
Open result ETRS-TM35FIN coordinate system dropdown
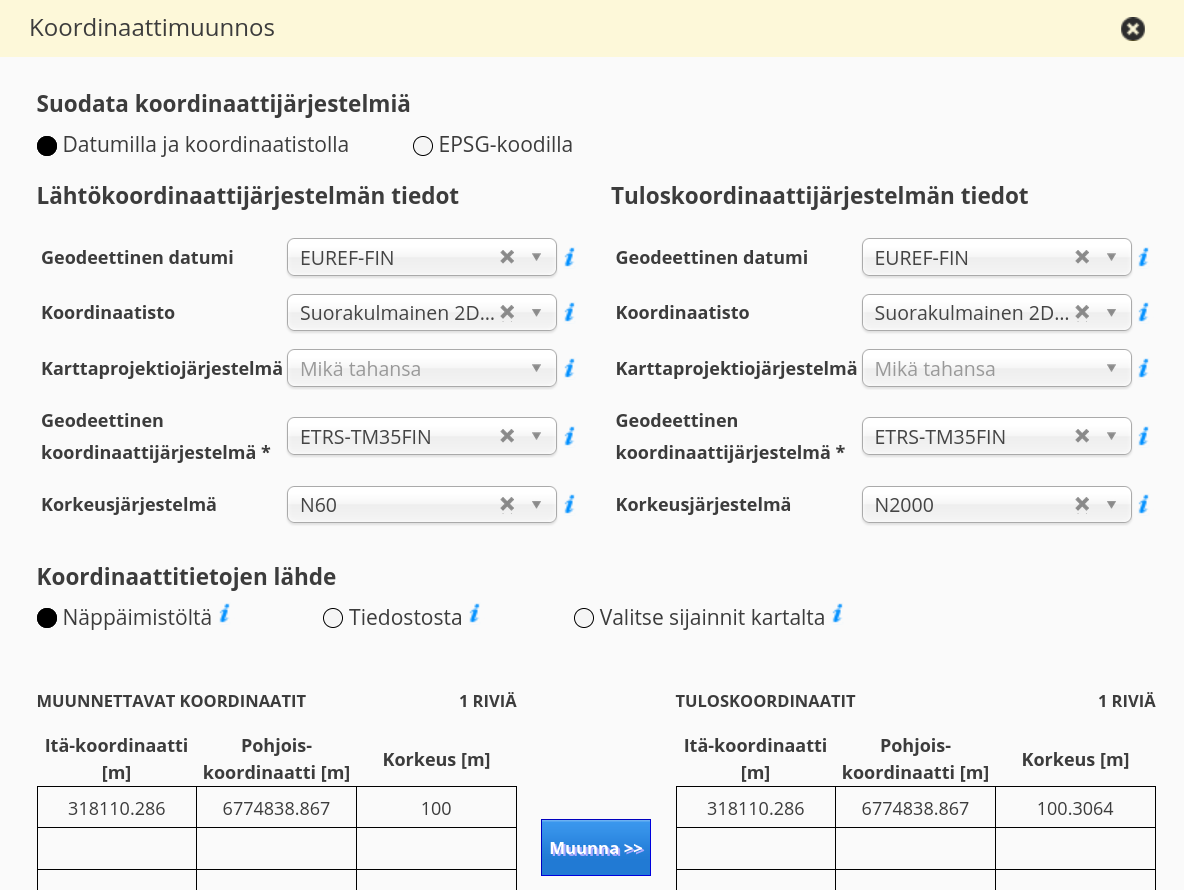pyautogui.click(x=1111, y=437)
